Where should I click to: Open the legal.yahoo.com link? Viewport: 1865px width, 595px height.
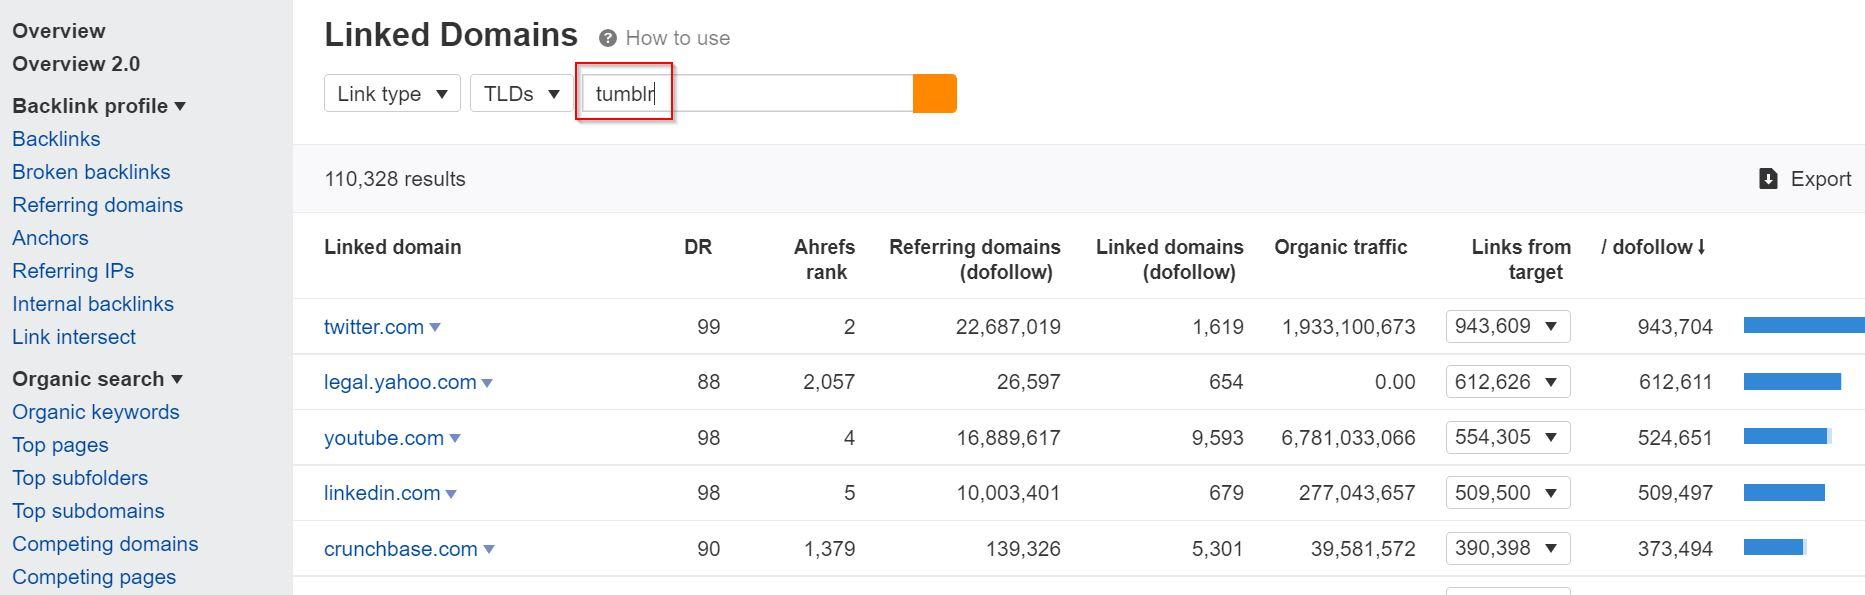(400, 382)
